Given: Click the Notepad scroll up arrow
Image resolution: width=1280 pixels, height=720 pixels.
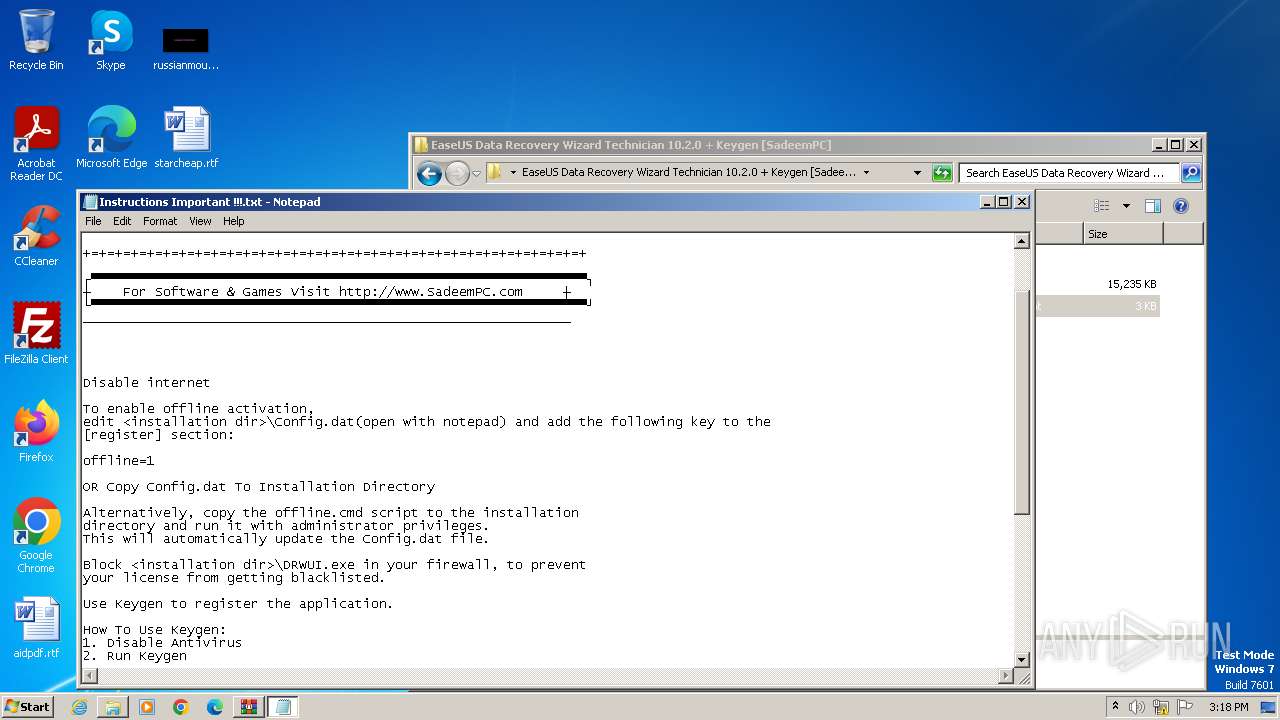Looking at the screenshot, I should (1021, 241).
